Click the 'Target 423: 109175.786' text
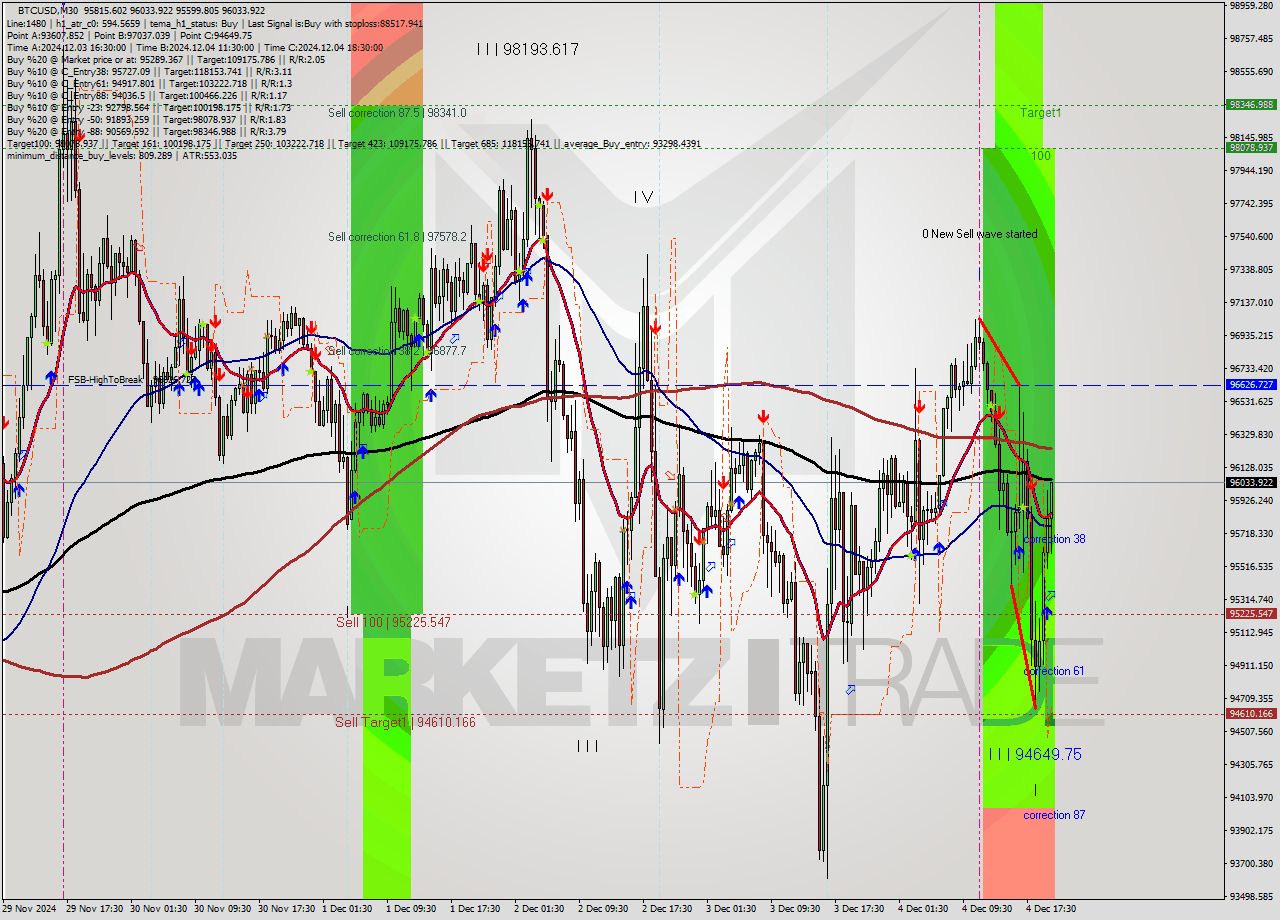The width and height of the screenshot is (1280, 920). pyautogui.click(x=388, y=143)
